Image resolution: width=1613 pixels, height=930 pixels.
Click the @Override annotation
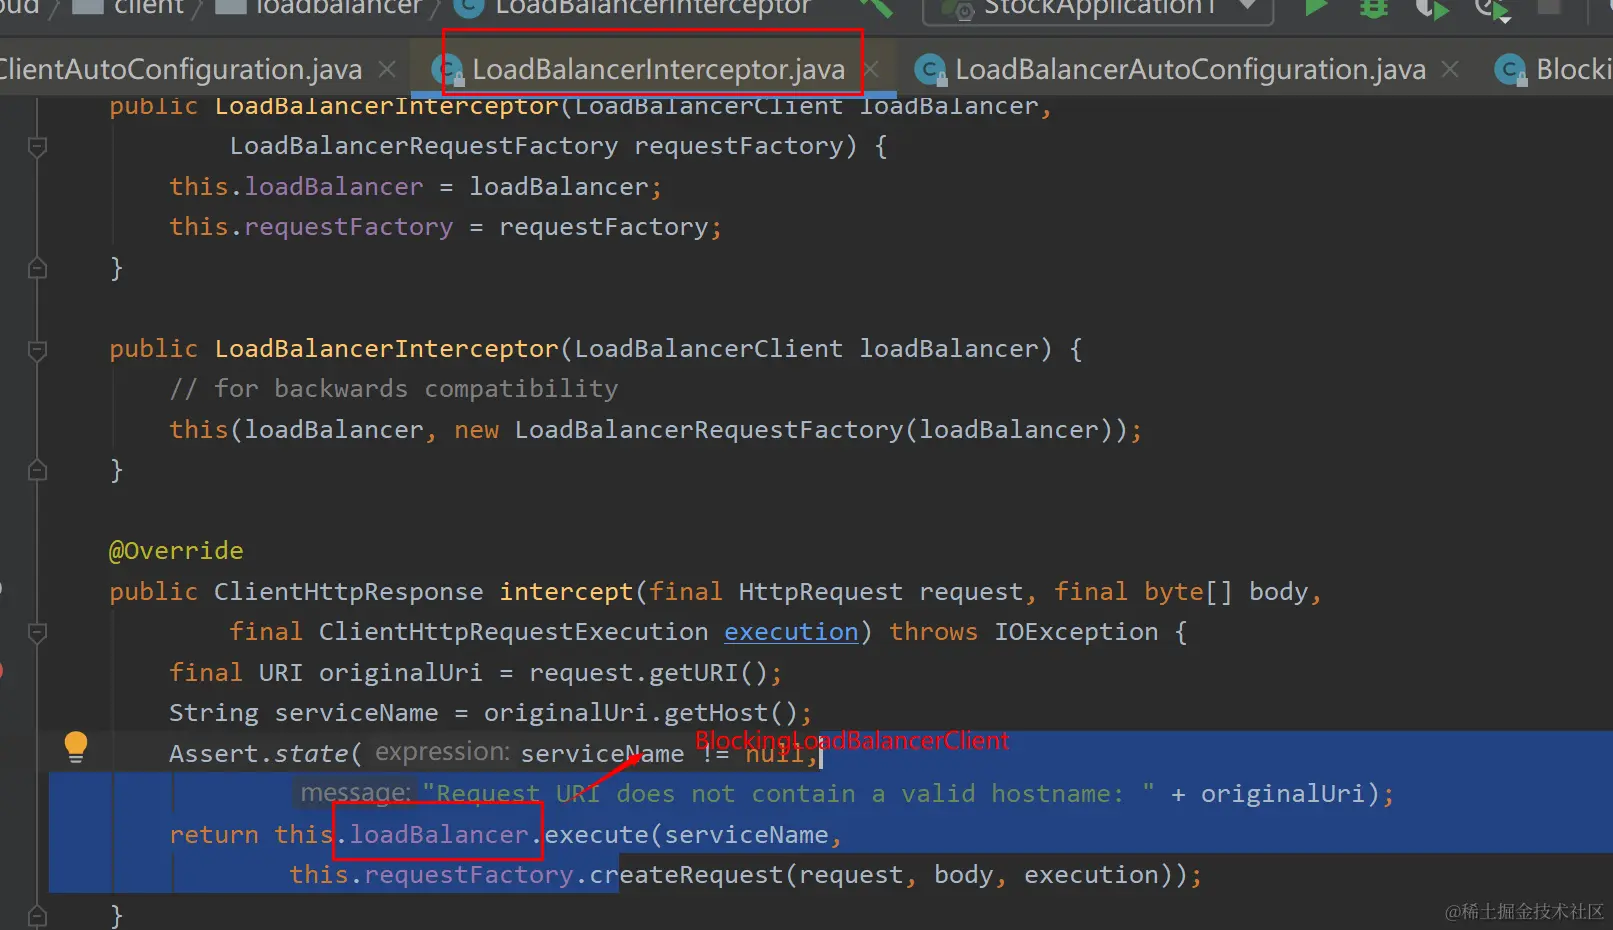[176, 551]
